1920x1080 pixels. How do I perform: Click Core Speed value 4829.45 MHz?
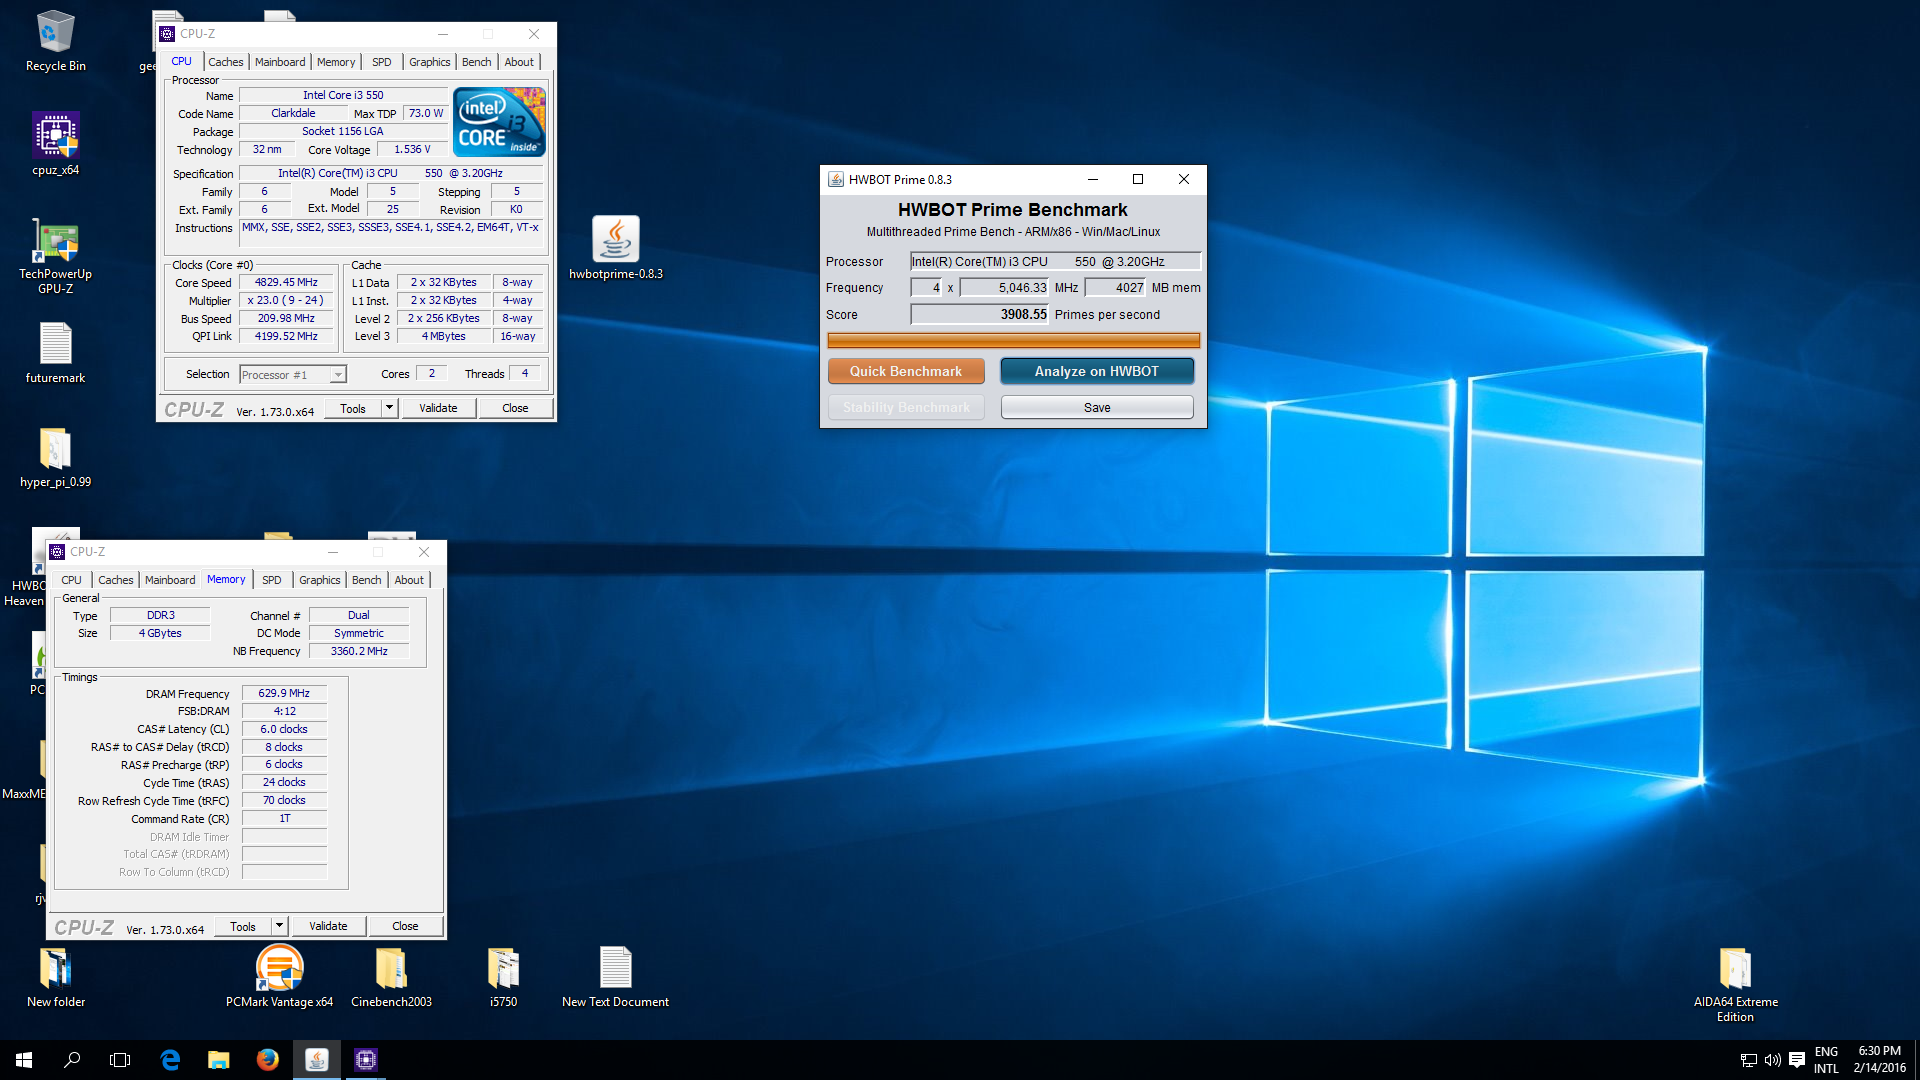286,283
